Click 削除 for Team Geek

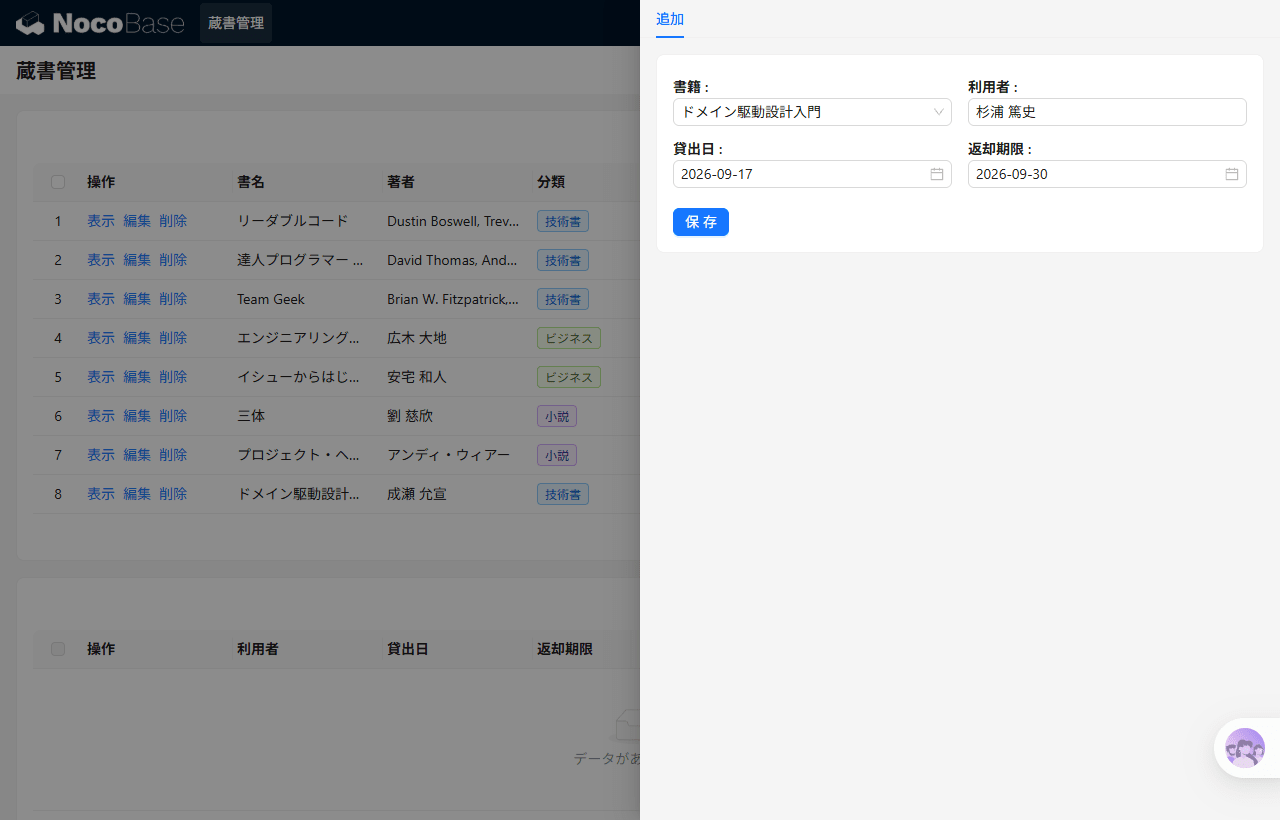[173, 299]
